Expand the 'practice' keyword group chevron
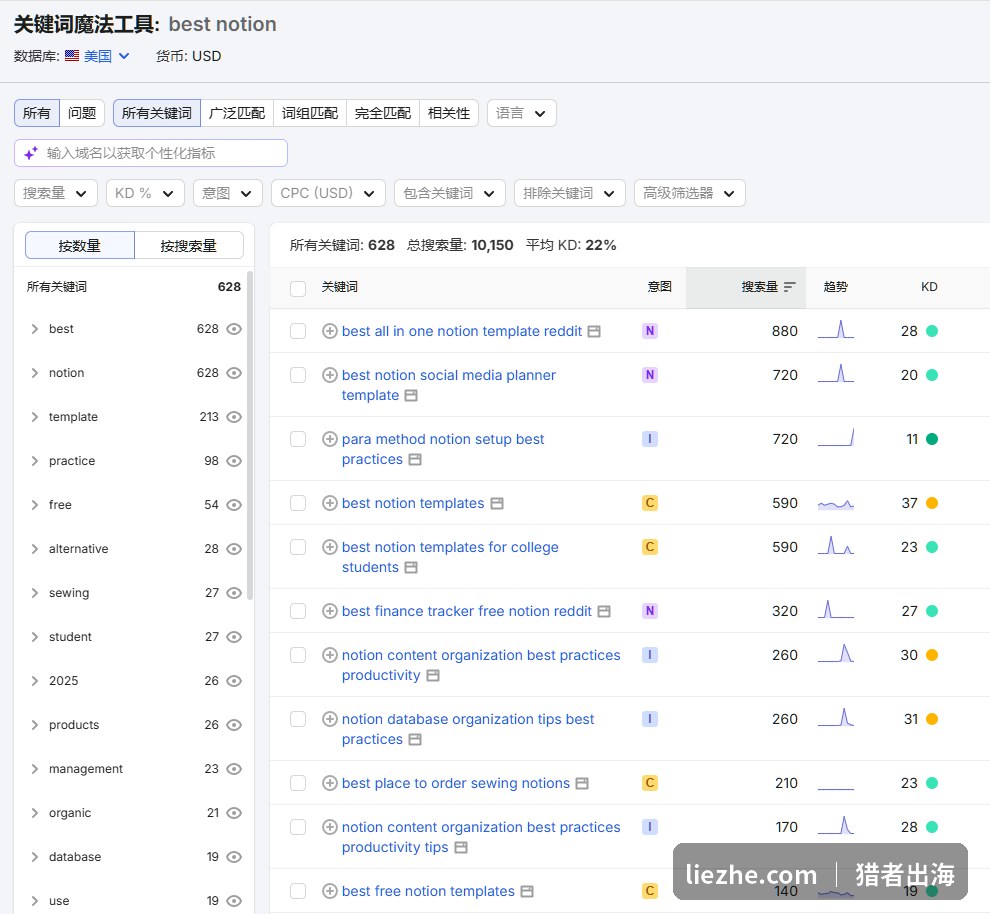 pyautogui.click(x=35, y=461)
